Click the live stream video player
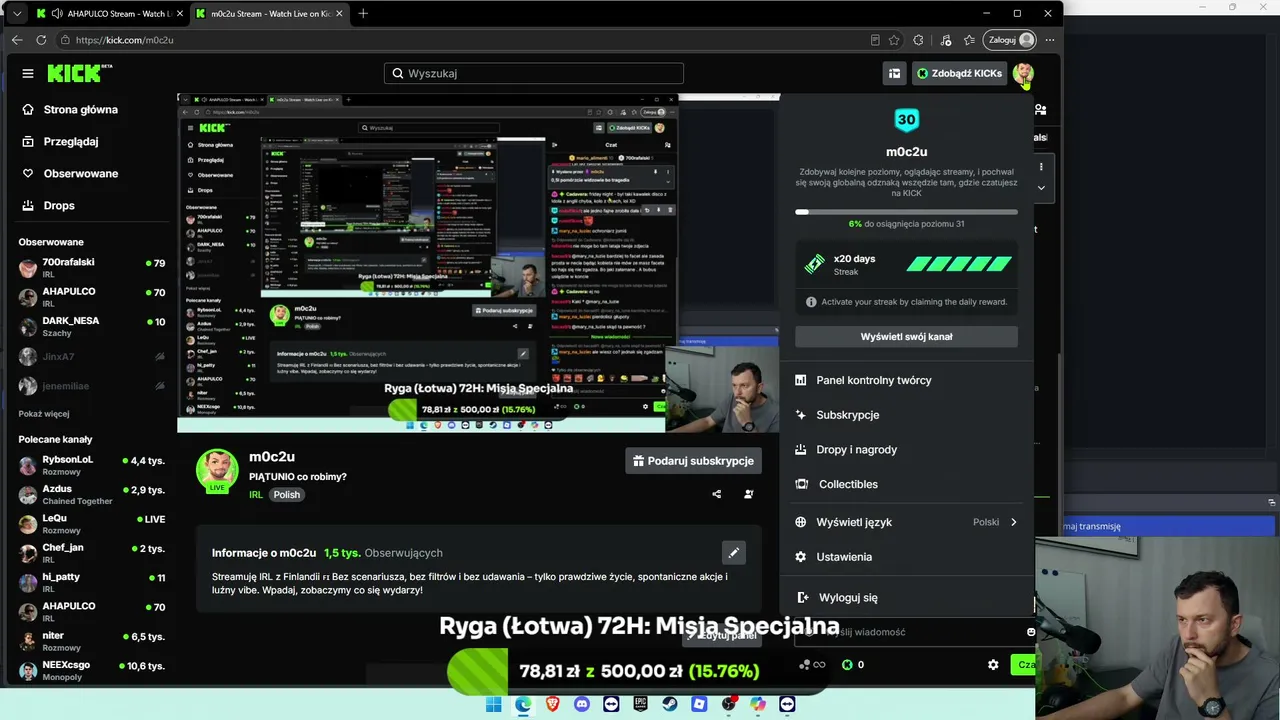Image resolution: width=1280 pixels, height=720 pixels. click(478, 263)
